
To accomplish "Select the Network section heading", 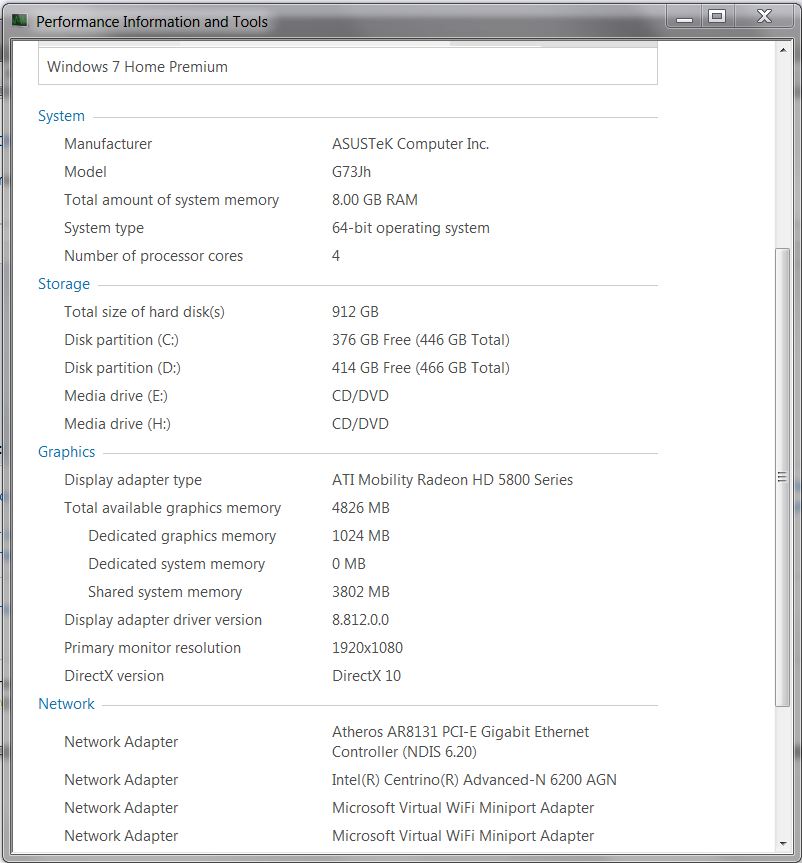I will [66, 704].
